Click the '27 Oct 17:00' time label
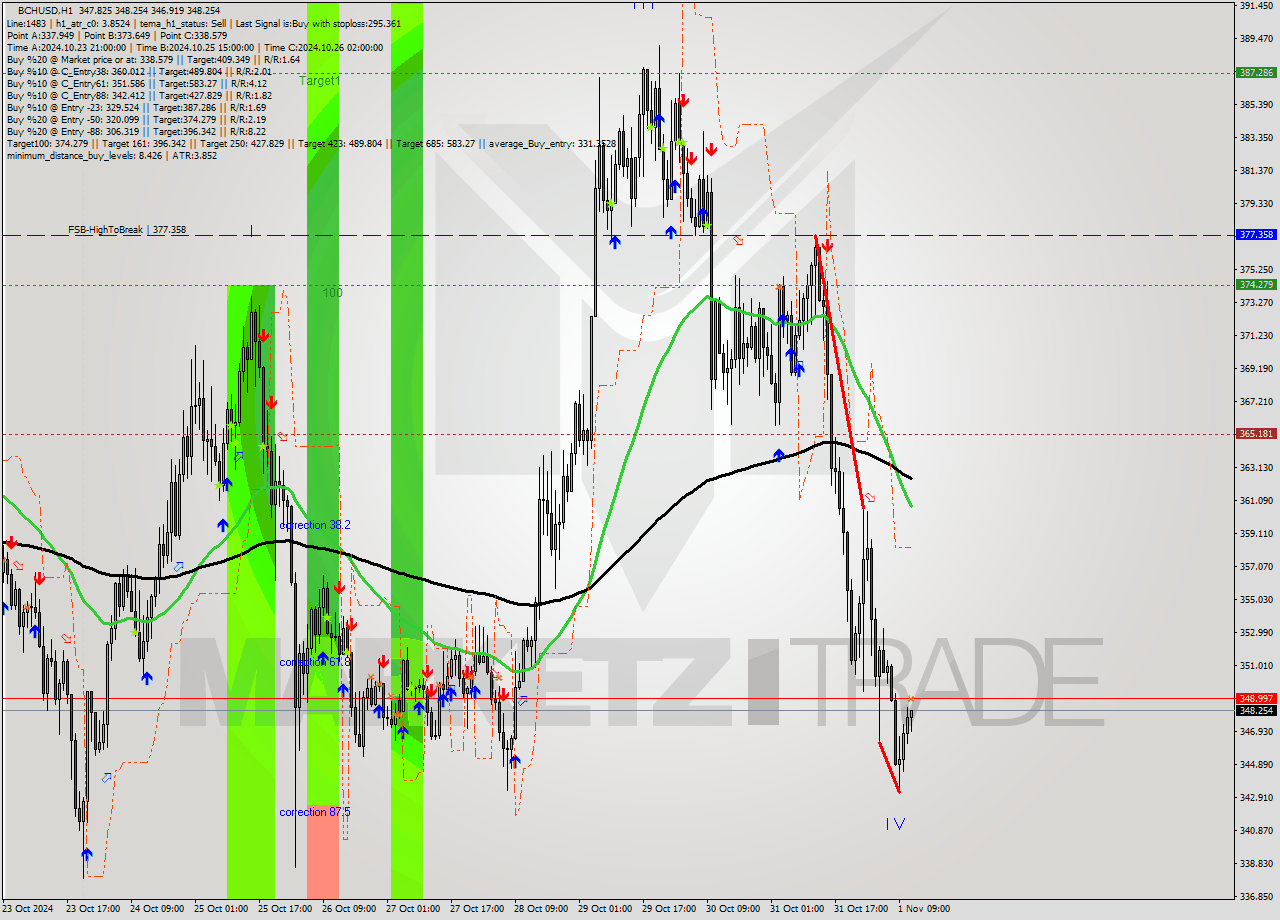1280x920 pixels. coord(477,909)
